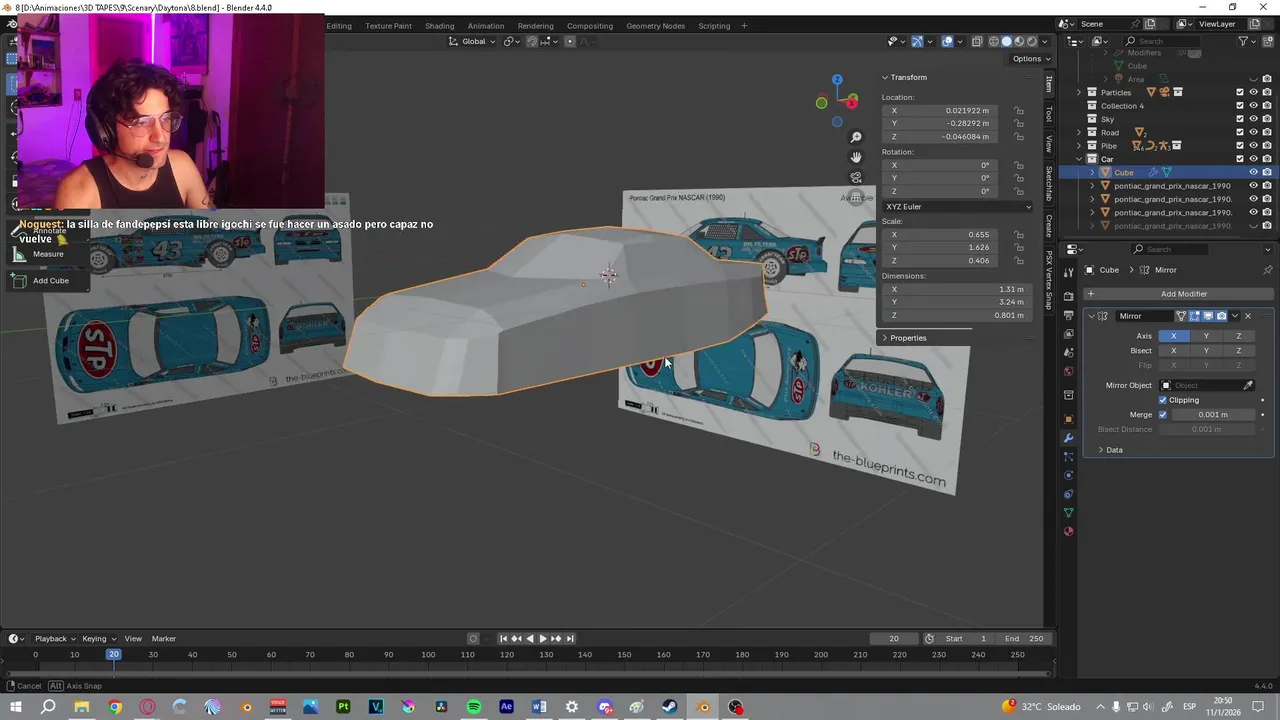Screen dimensions: 1280x720
Task: Collapse the Car collection in outliner
Action: pos(1079,159)
